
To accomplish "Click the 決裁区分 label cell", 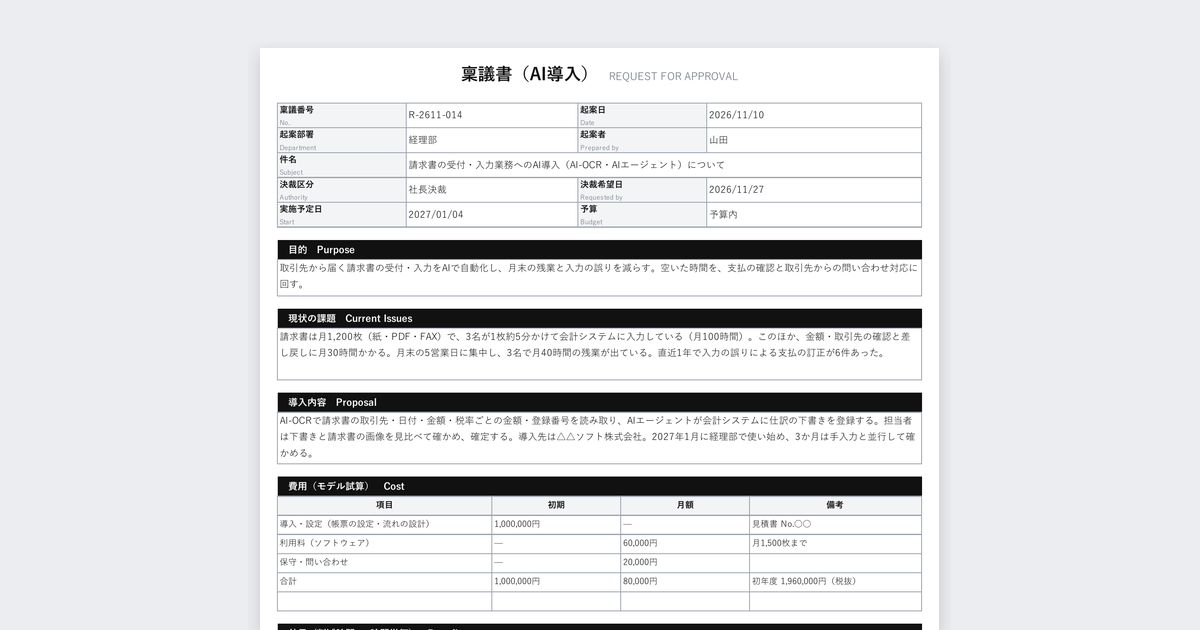I will point(342,190).
